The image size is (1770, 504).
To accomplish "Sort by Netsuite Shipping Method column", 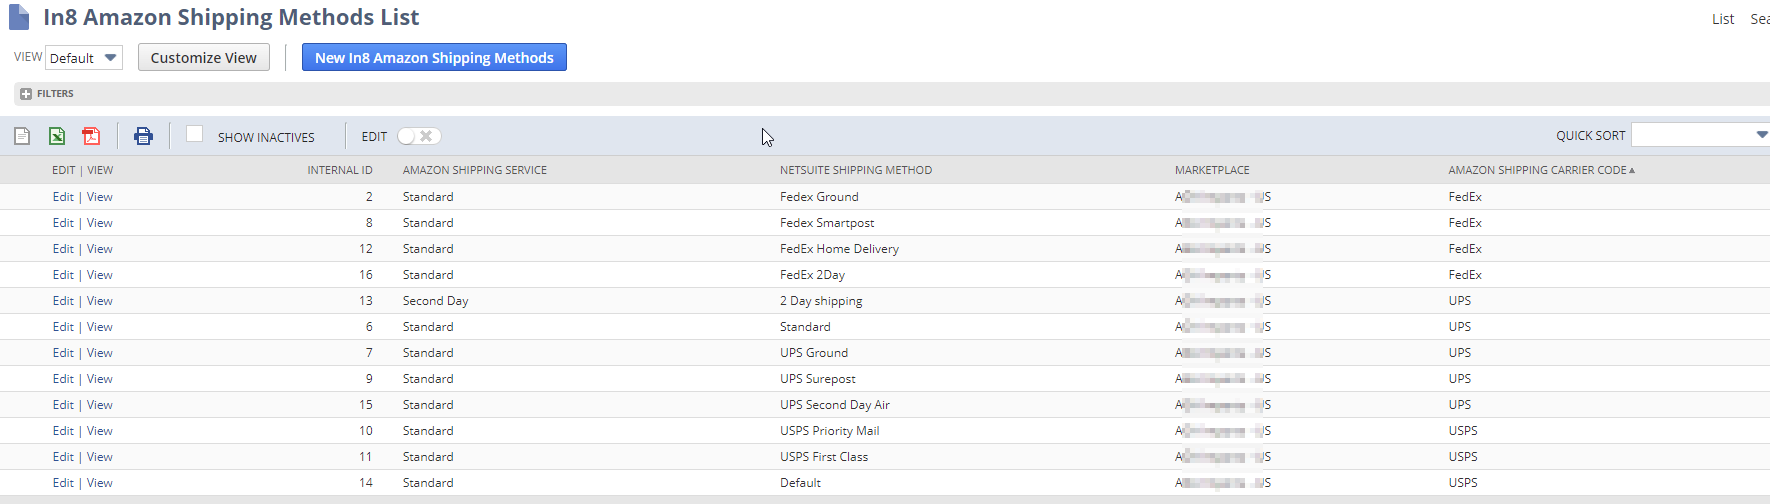I will click(855, 170).
